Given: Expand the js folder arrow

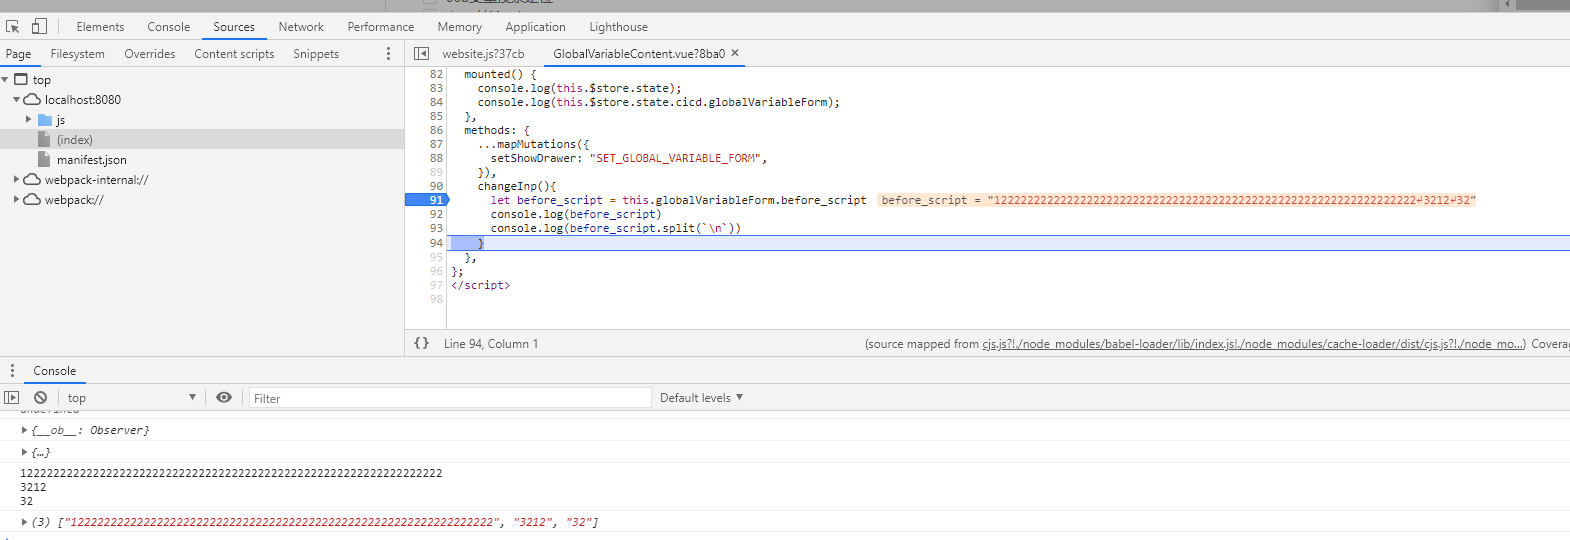Looking at the screenshot, I should coord(28,120).
